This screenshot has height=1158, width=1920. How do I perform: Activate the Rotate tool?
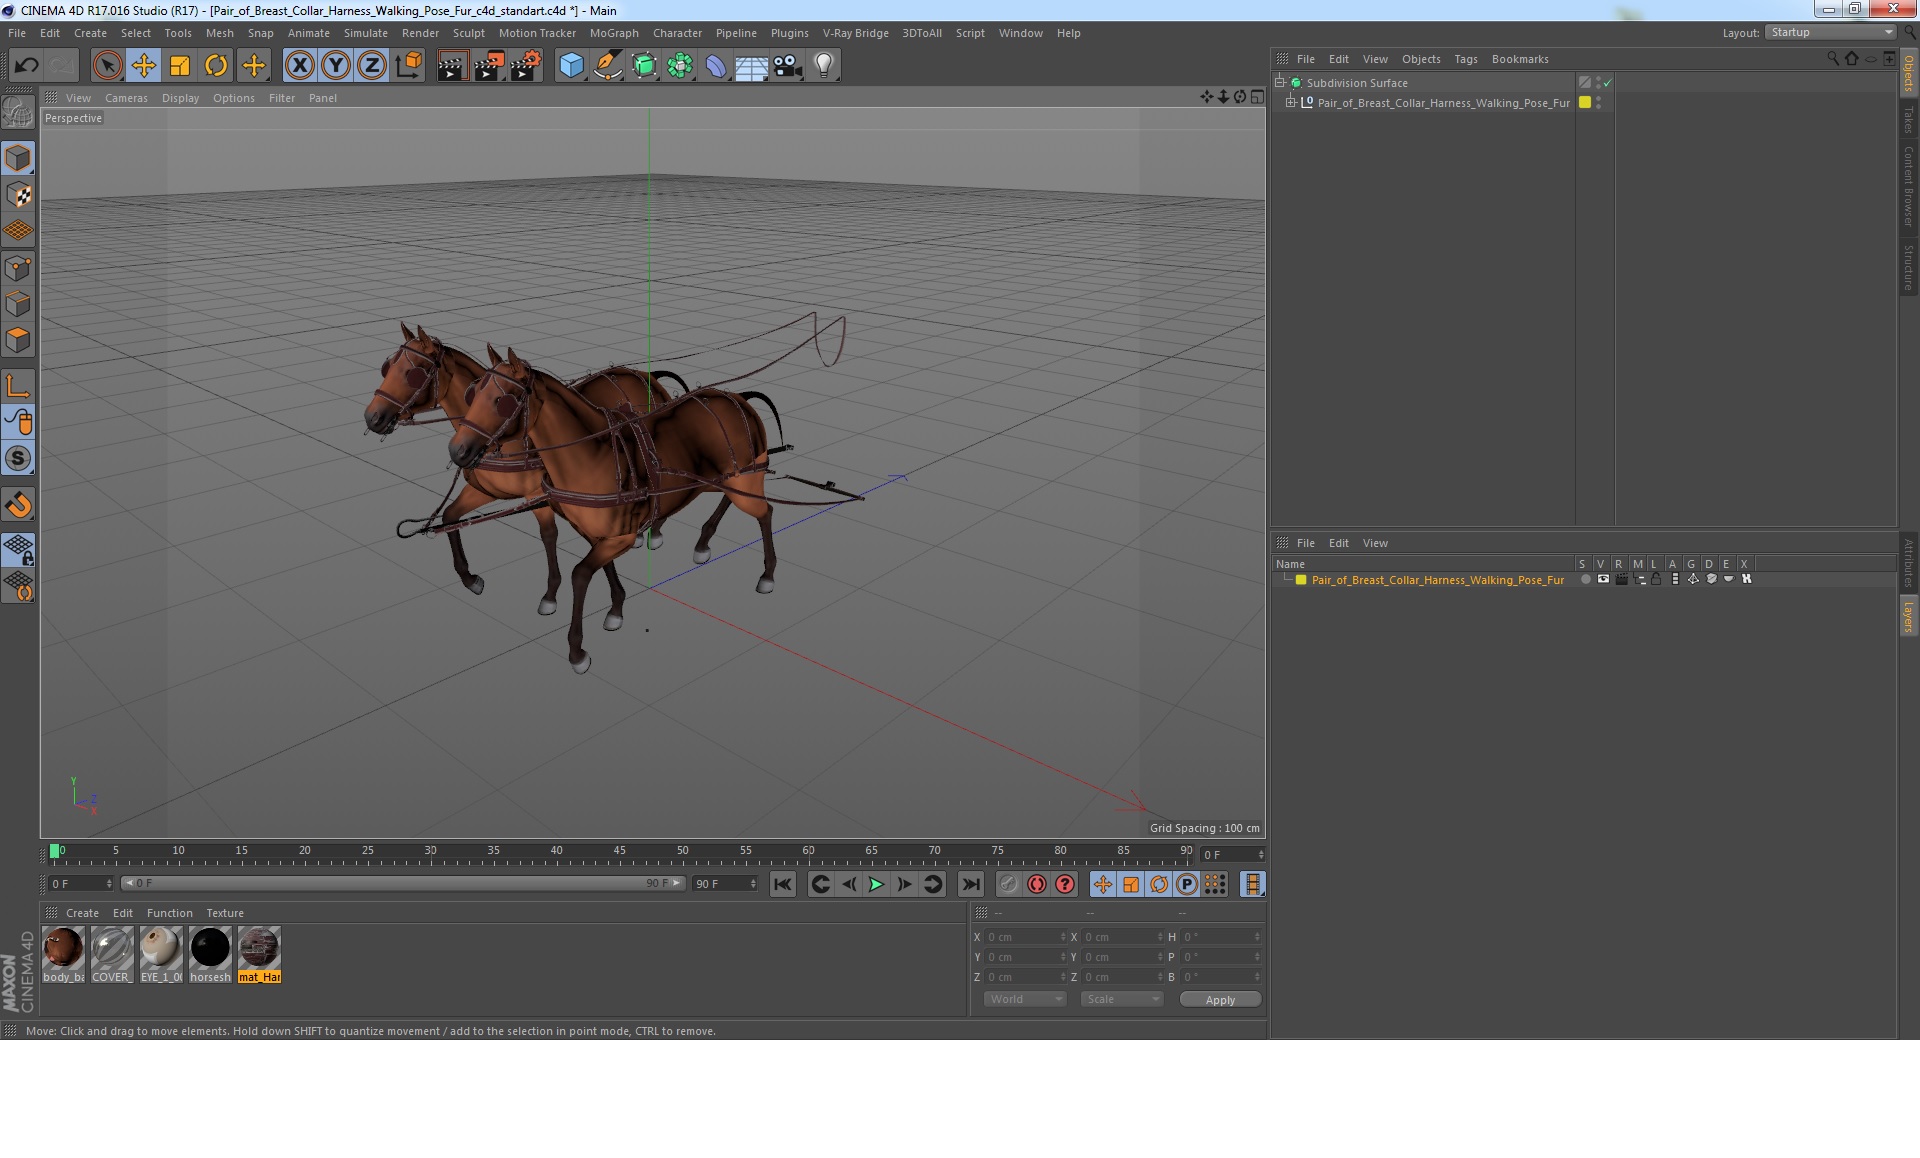coord(216,66)
